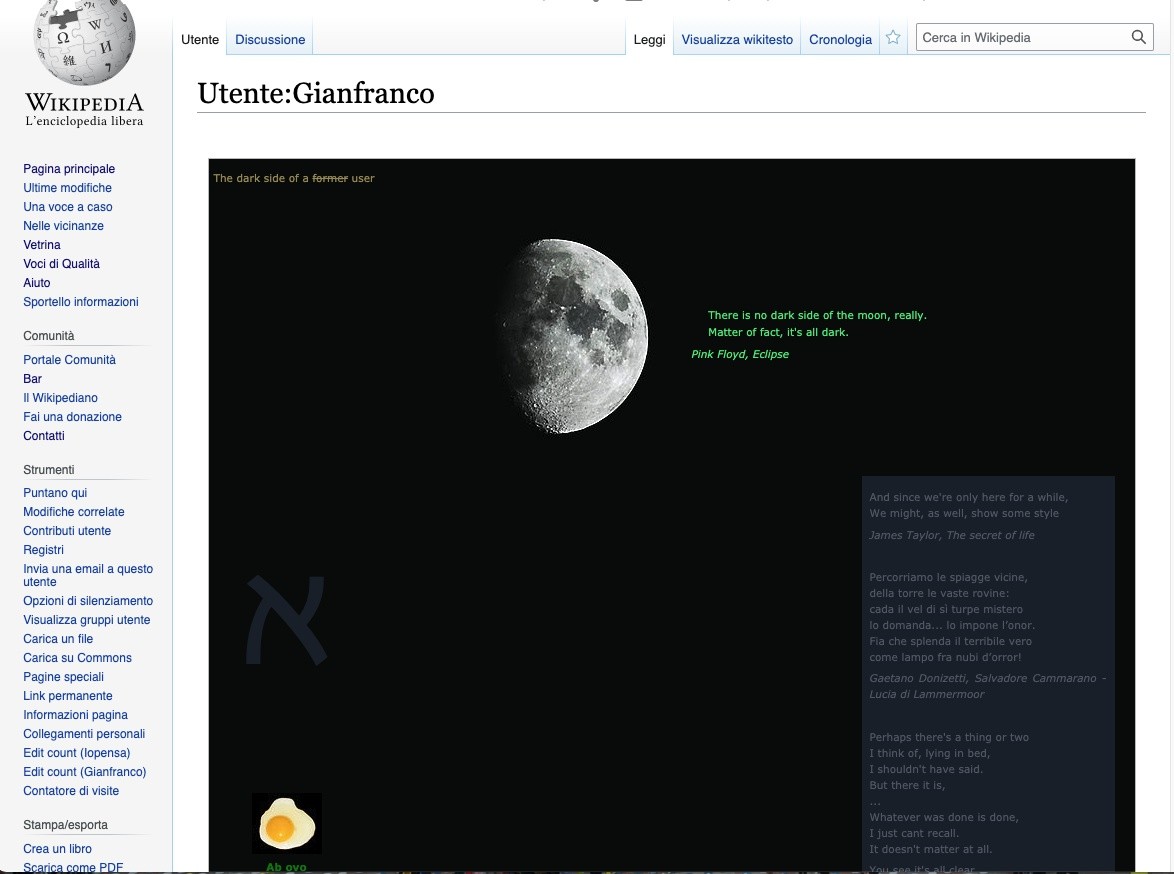Open Portale Comunità link
1174x874 pixels.
tap(70, 359)
